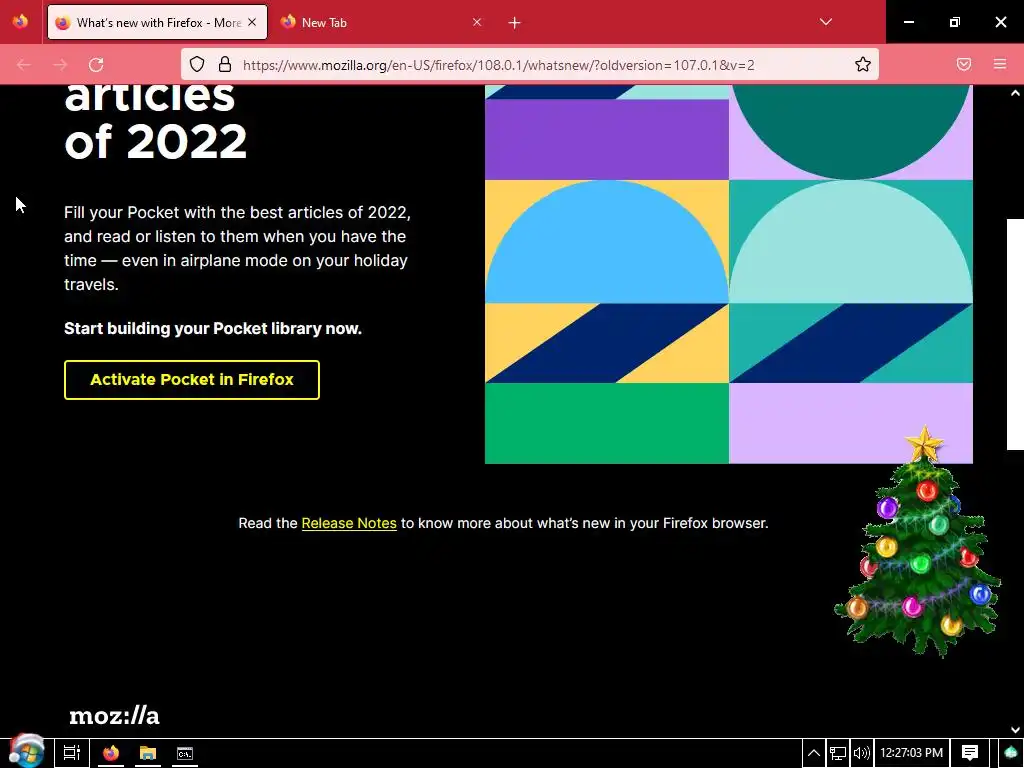Click the page scrollbar down arrow
Screen dimensions: 1024x768
pyautogui.click(x=1015, y=729)
